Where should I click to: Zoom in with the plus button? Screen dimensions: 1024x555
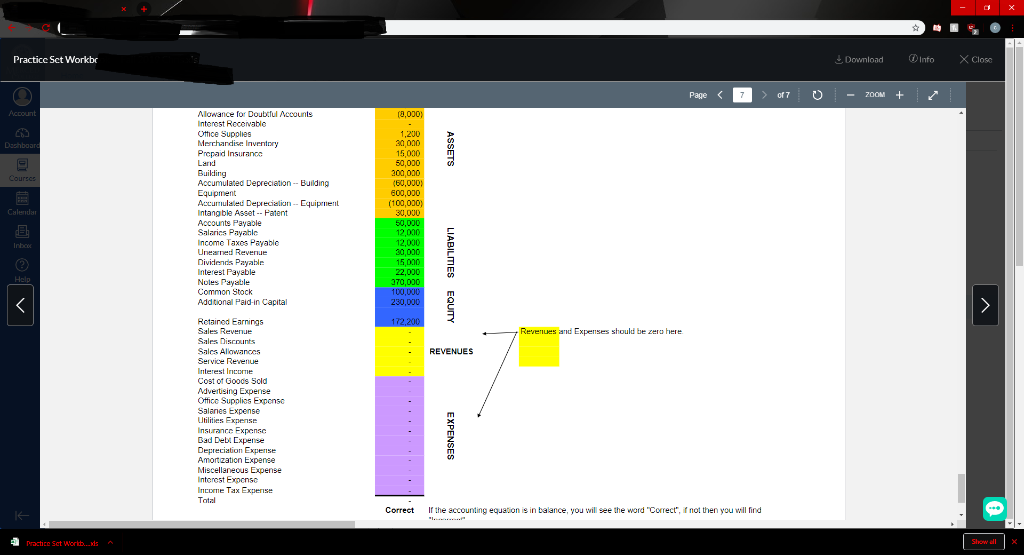point(899,95)
